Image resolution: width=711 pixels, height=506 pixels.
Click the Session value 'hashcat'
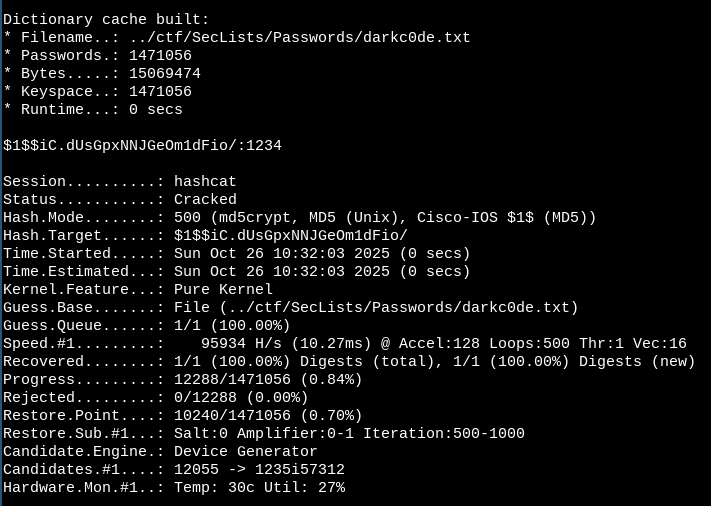point(205,181)
